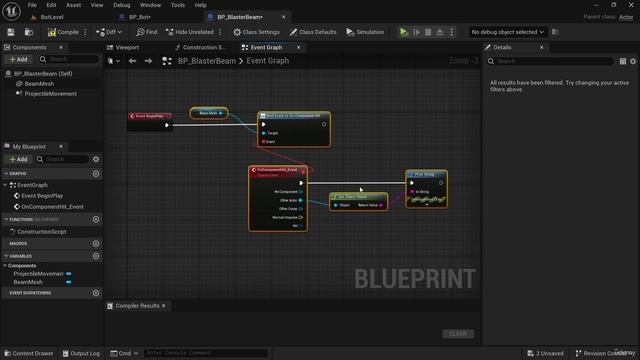Close the Event Graph tab
640x360 pixels.
pyautogui.click(x=298, y=47)
